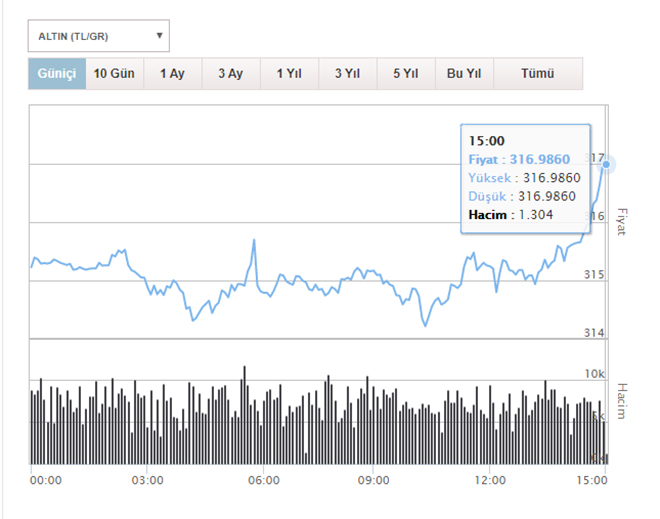Click the 314 price axis label
This screenshot has width=660, height=519.
tap(595, 333)
